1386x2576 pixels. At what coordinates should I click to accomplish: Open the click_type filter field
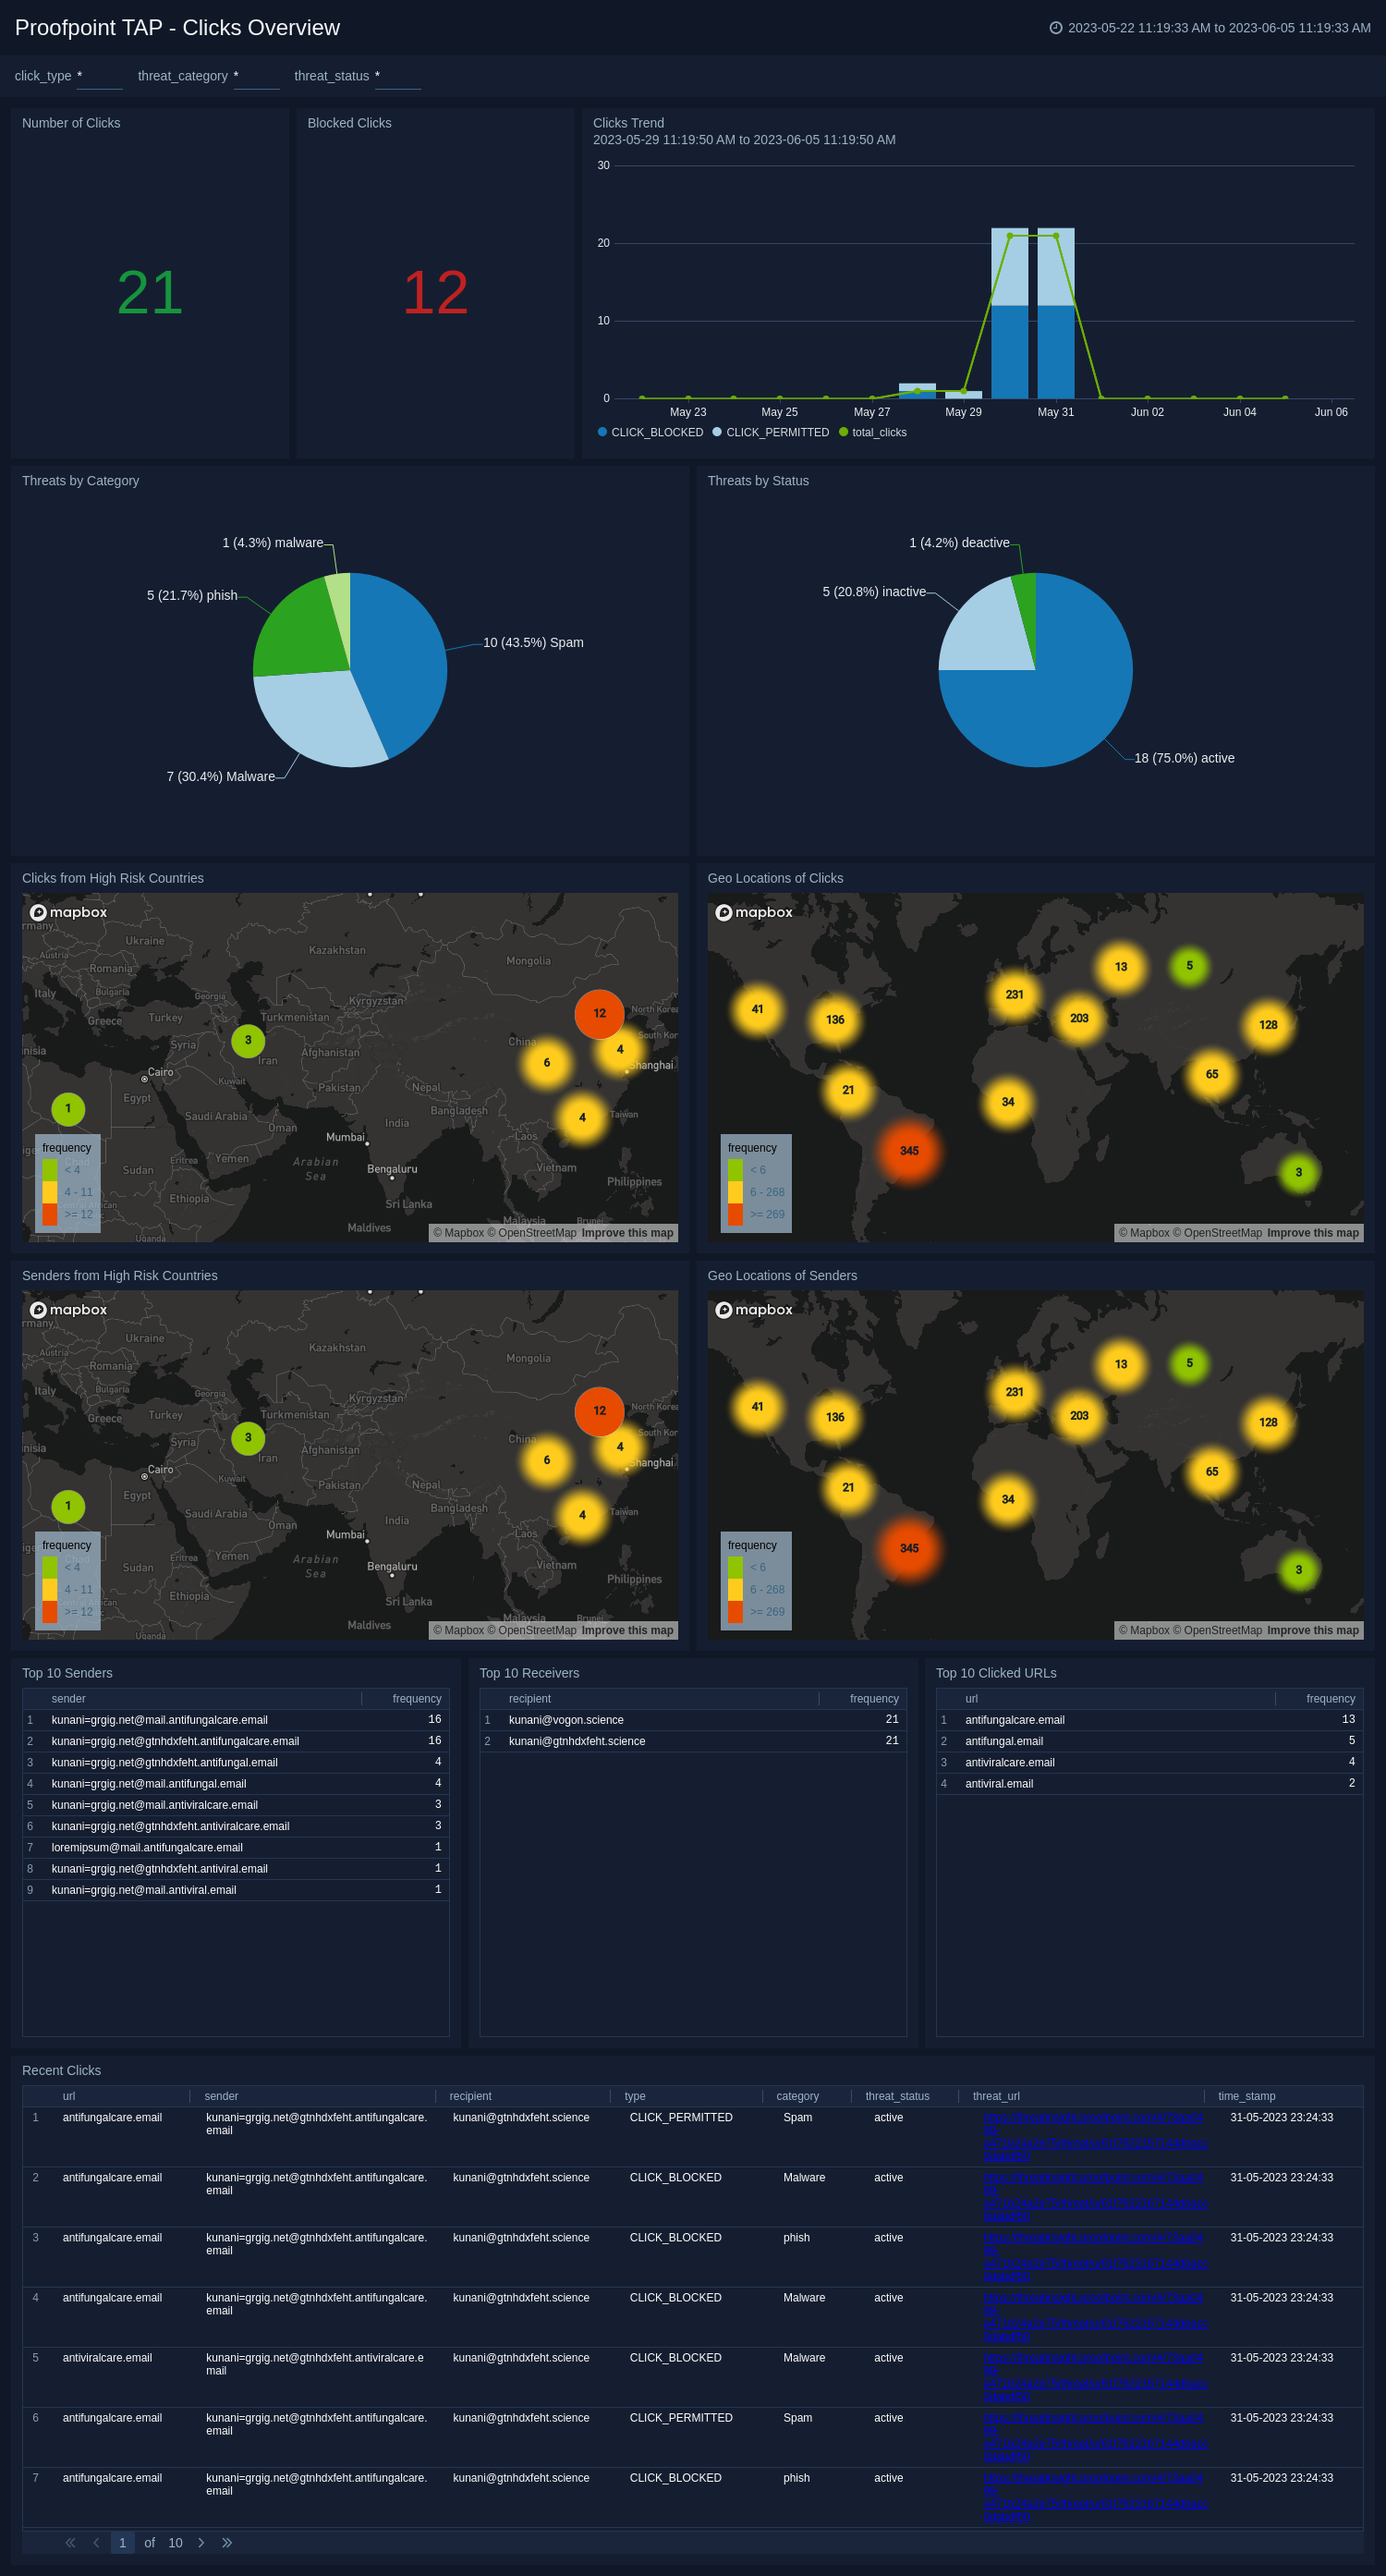(x=99, y=77)
